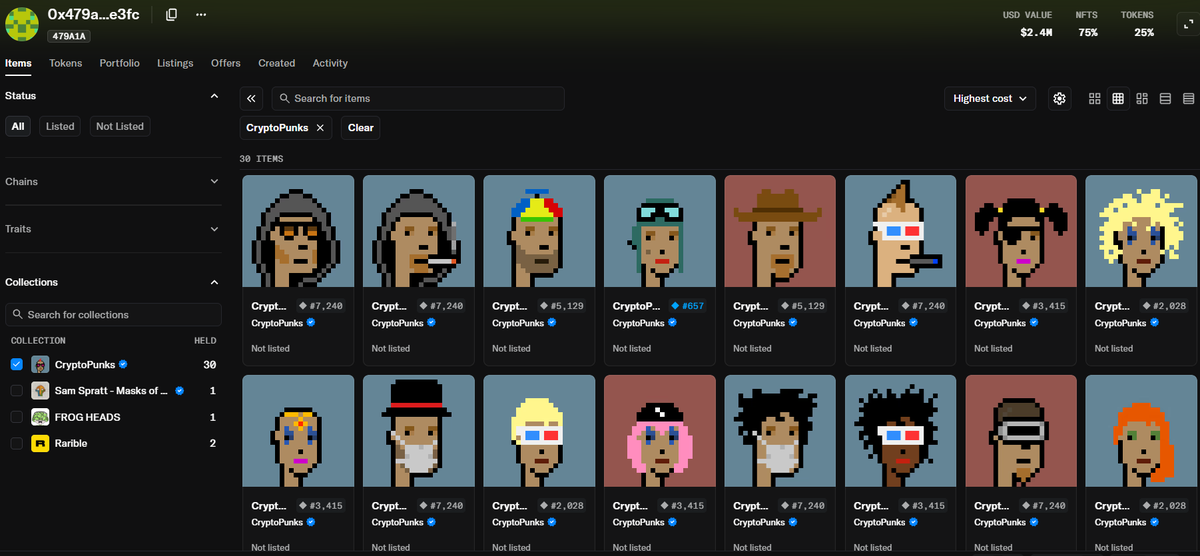1200x556 pixels.
Task: Click the yellow Rarible collection icon
Action: (40, 443)
